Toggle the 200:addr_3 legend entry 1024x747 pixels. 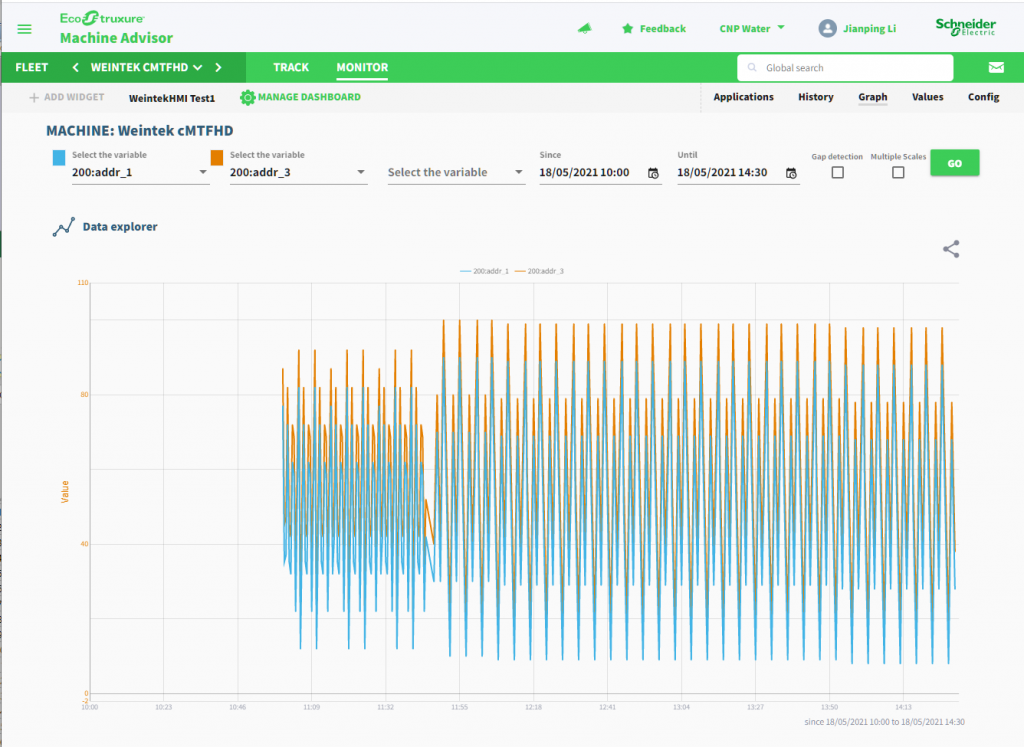539,271
